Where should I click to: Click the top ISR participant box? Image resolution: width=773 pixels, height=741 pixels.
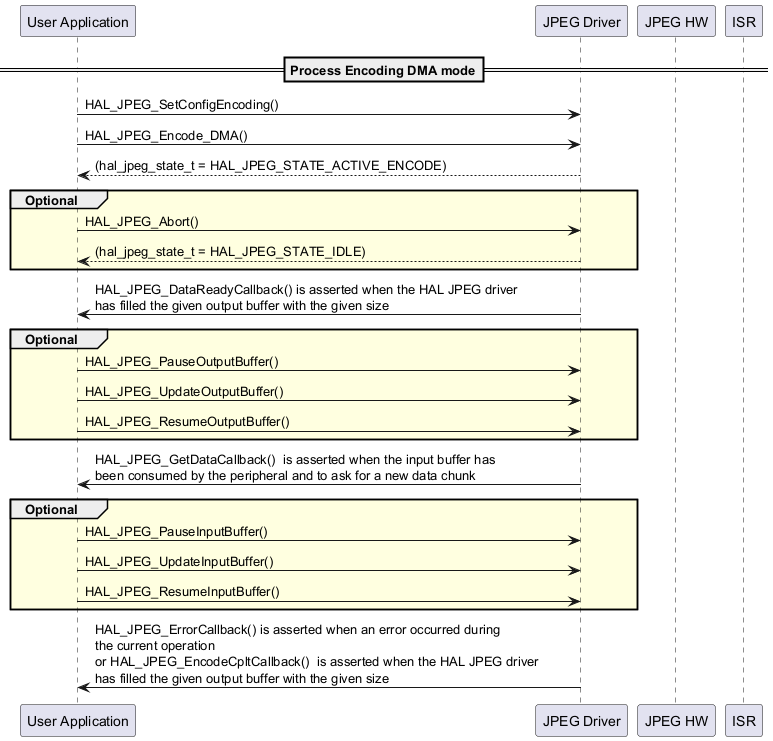click(743, 22)
